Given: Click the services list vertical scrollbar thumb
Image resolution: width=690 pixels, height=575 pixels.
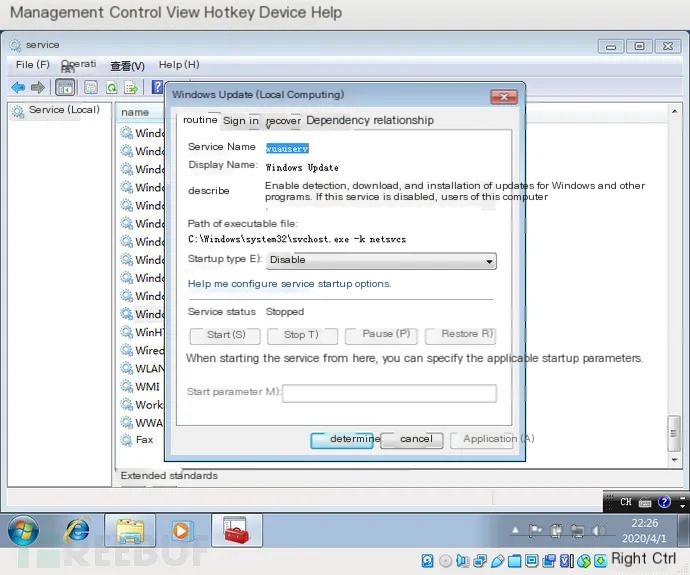Looking at the screenshot, I should [674, 433].
